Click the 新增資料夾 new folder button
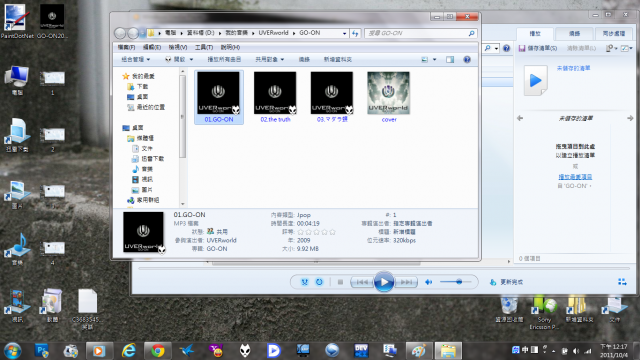 click(x=338, y=60)
